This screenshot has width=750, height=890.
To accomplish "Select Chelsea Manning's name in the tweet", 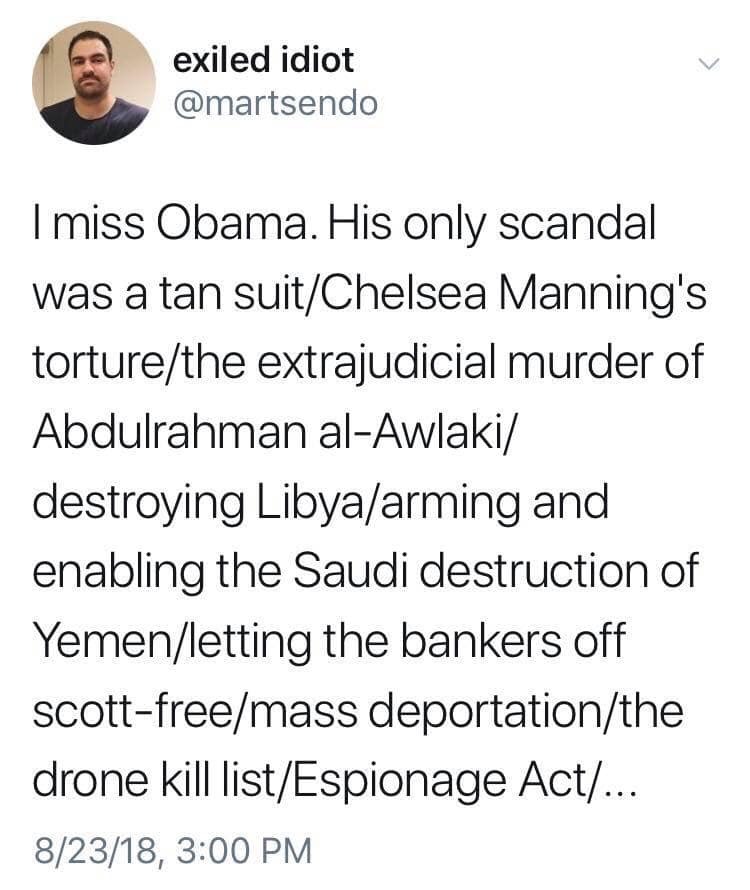I will click(x=516, y=292).
